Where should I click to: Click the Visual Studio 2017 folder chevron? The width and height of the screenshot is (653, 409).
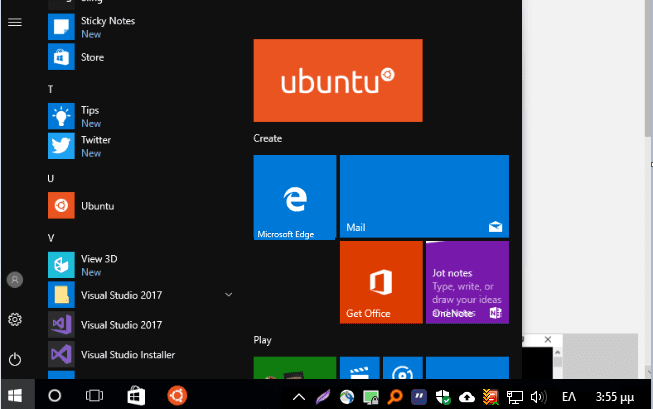[229, 295]
